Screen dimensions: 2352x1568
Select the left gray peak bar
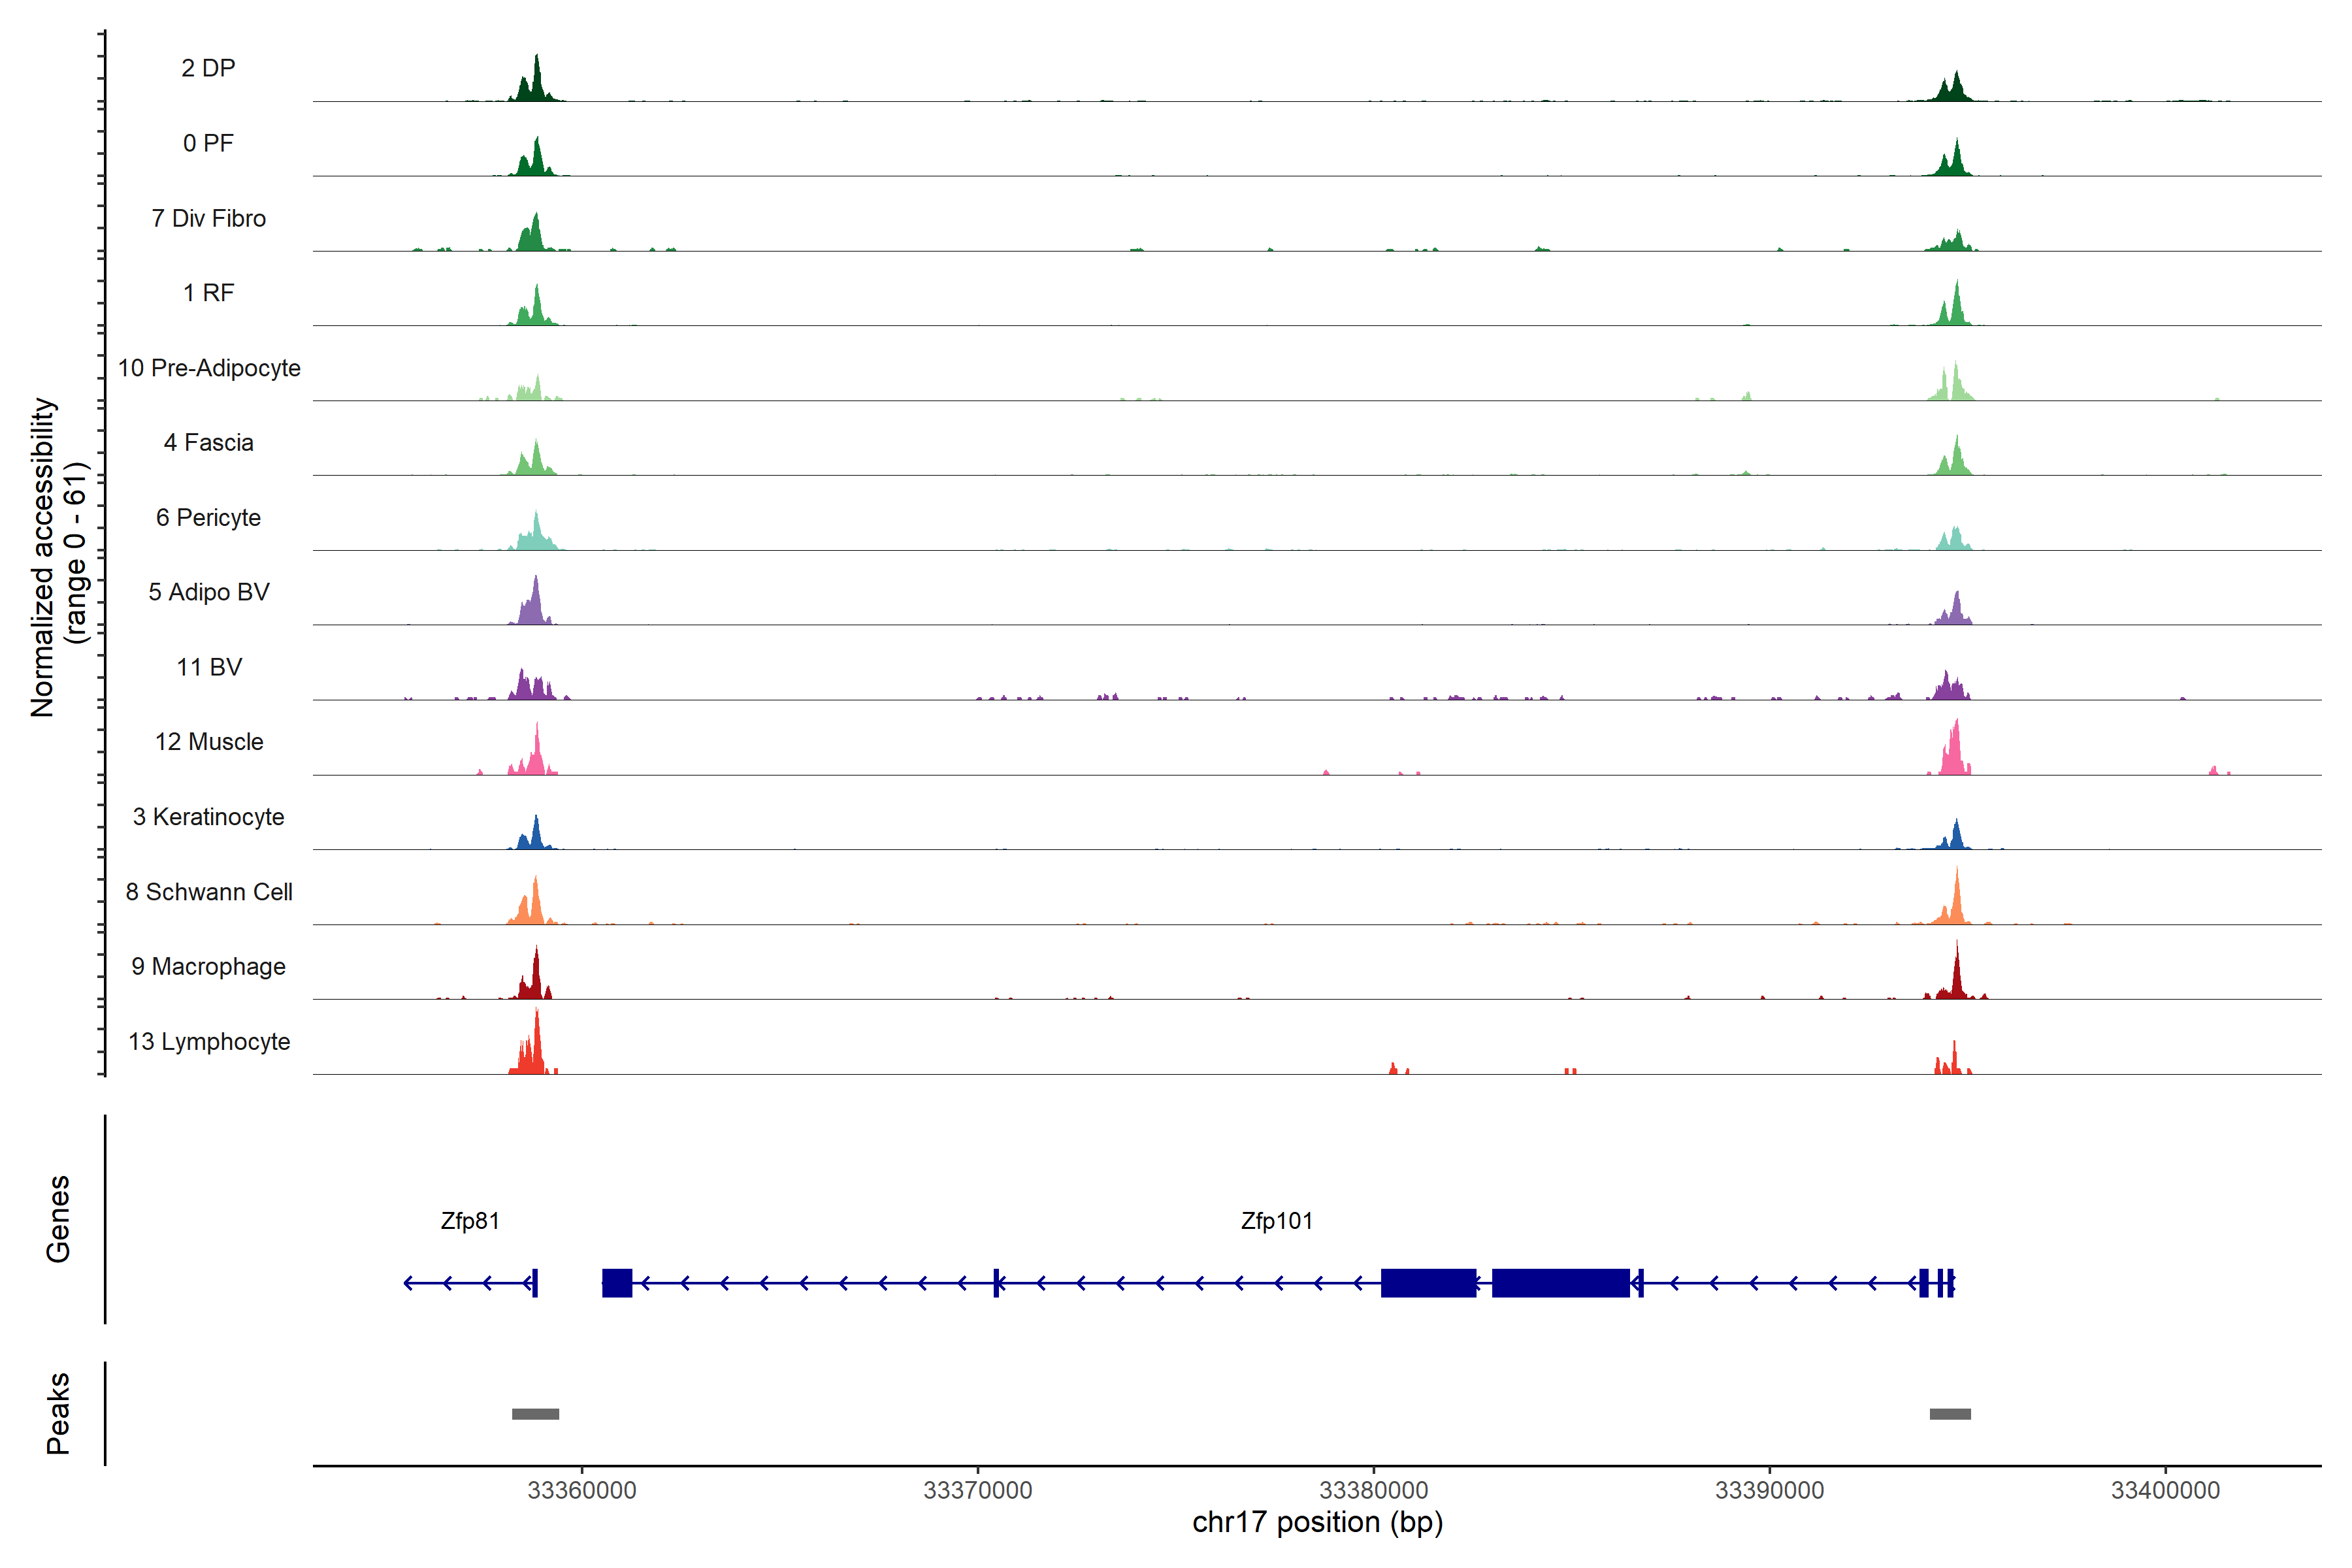[535, 1413]
